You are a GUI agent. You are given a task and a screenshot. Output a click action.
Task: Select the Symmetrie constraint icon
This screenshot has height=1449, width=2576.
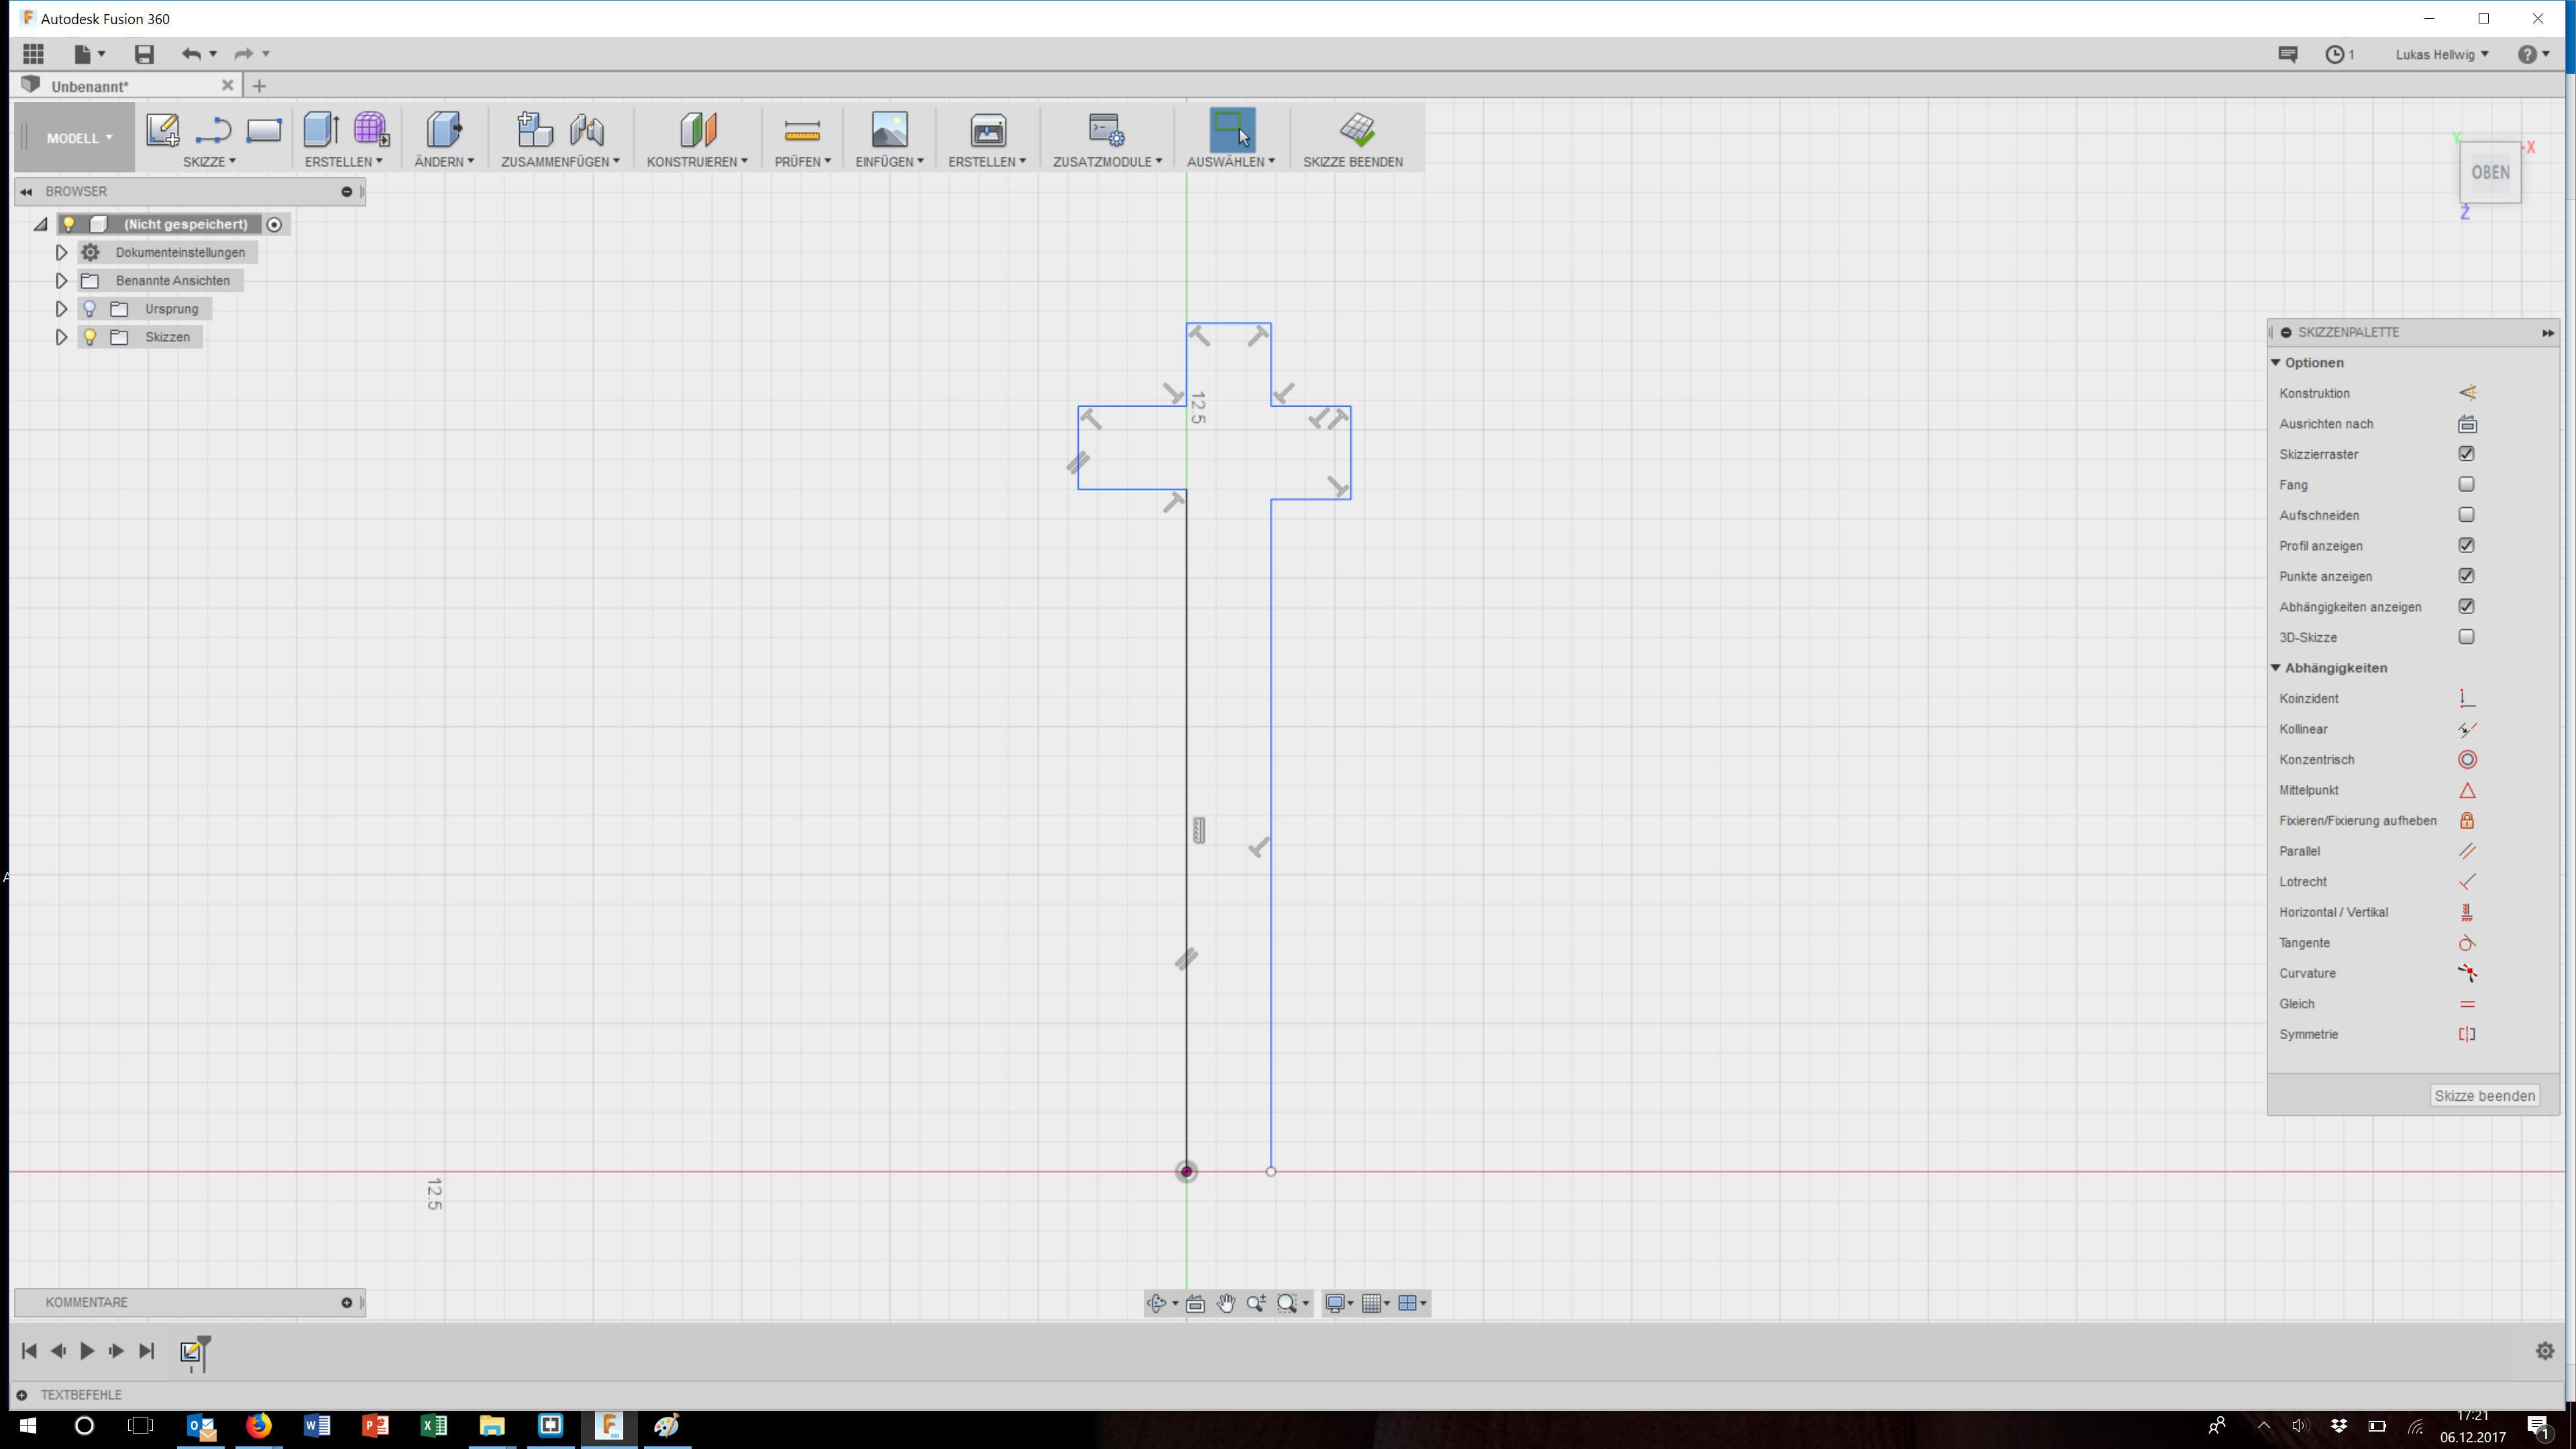tap(2466, 1034)
